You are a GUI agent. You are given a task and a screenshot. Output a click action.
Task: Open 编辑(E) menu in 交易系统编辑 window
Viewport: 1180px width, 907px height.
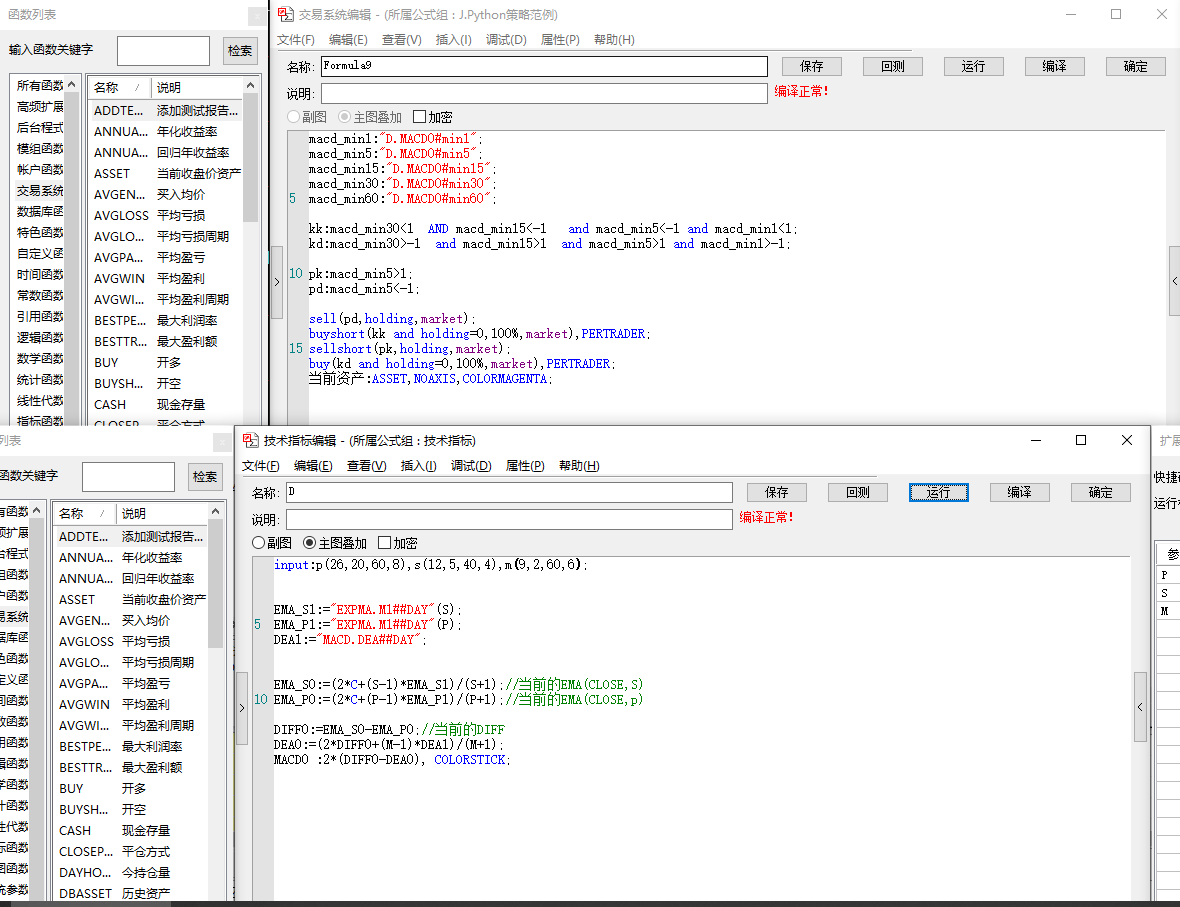point(348,40)
